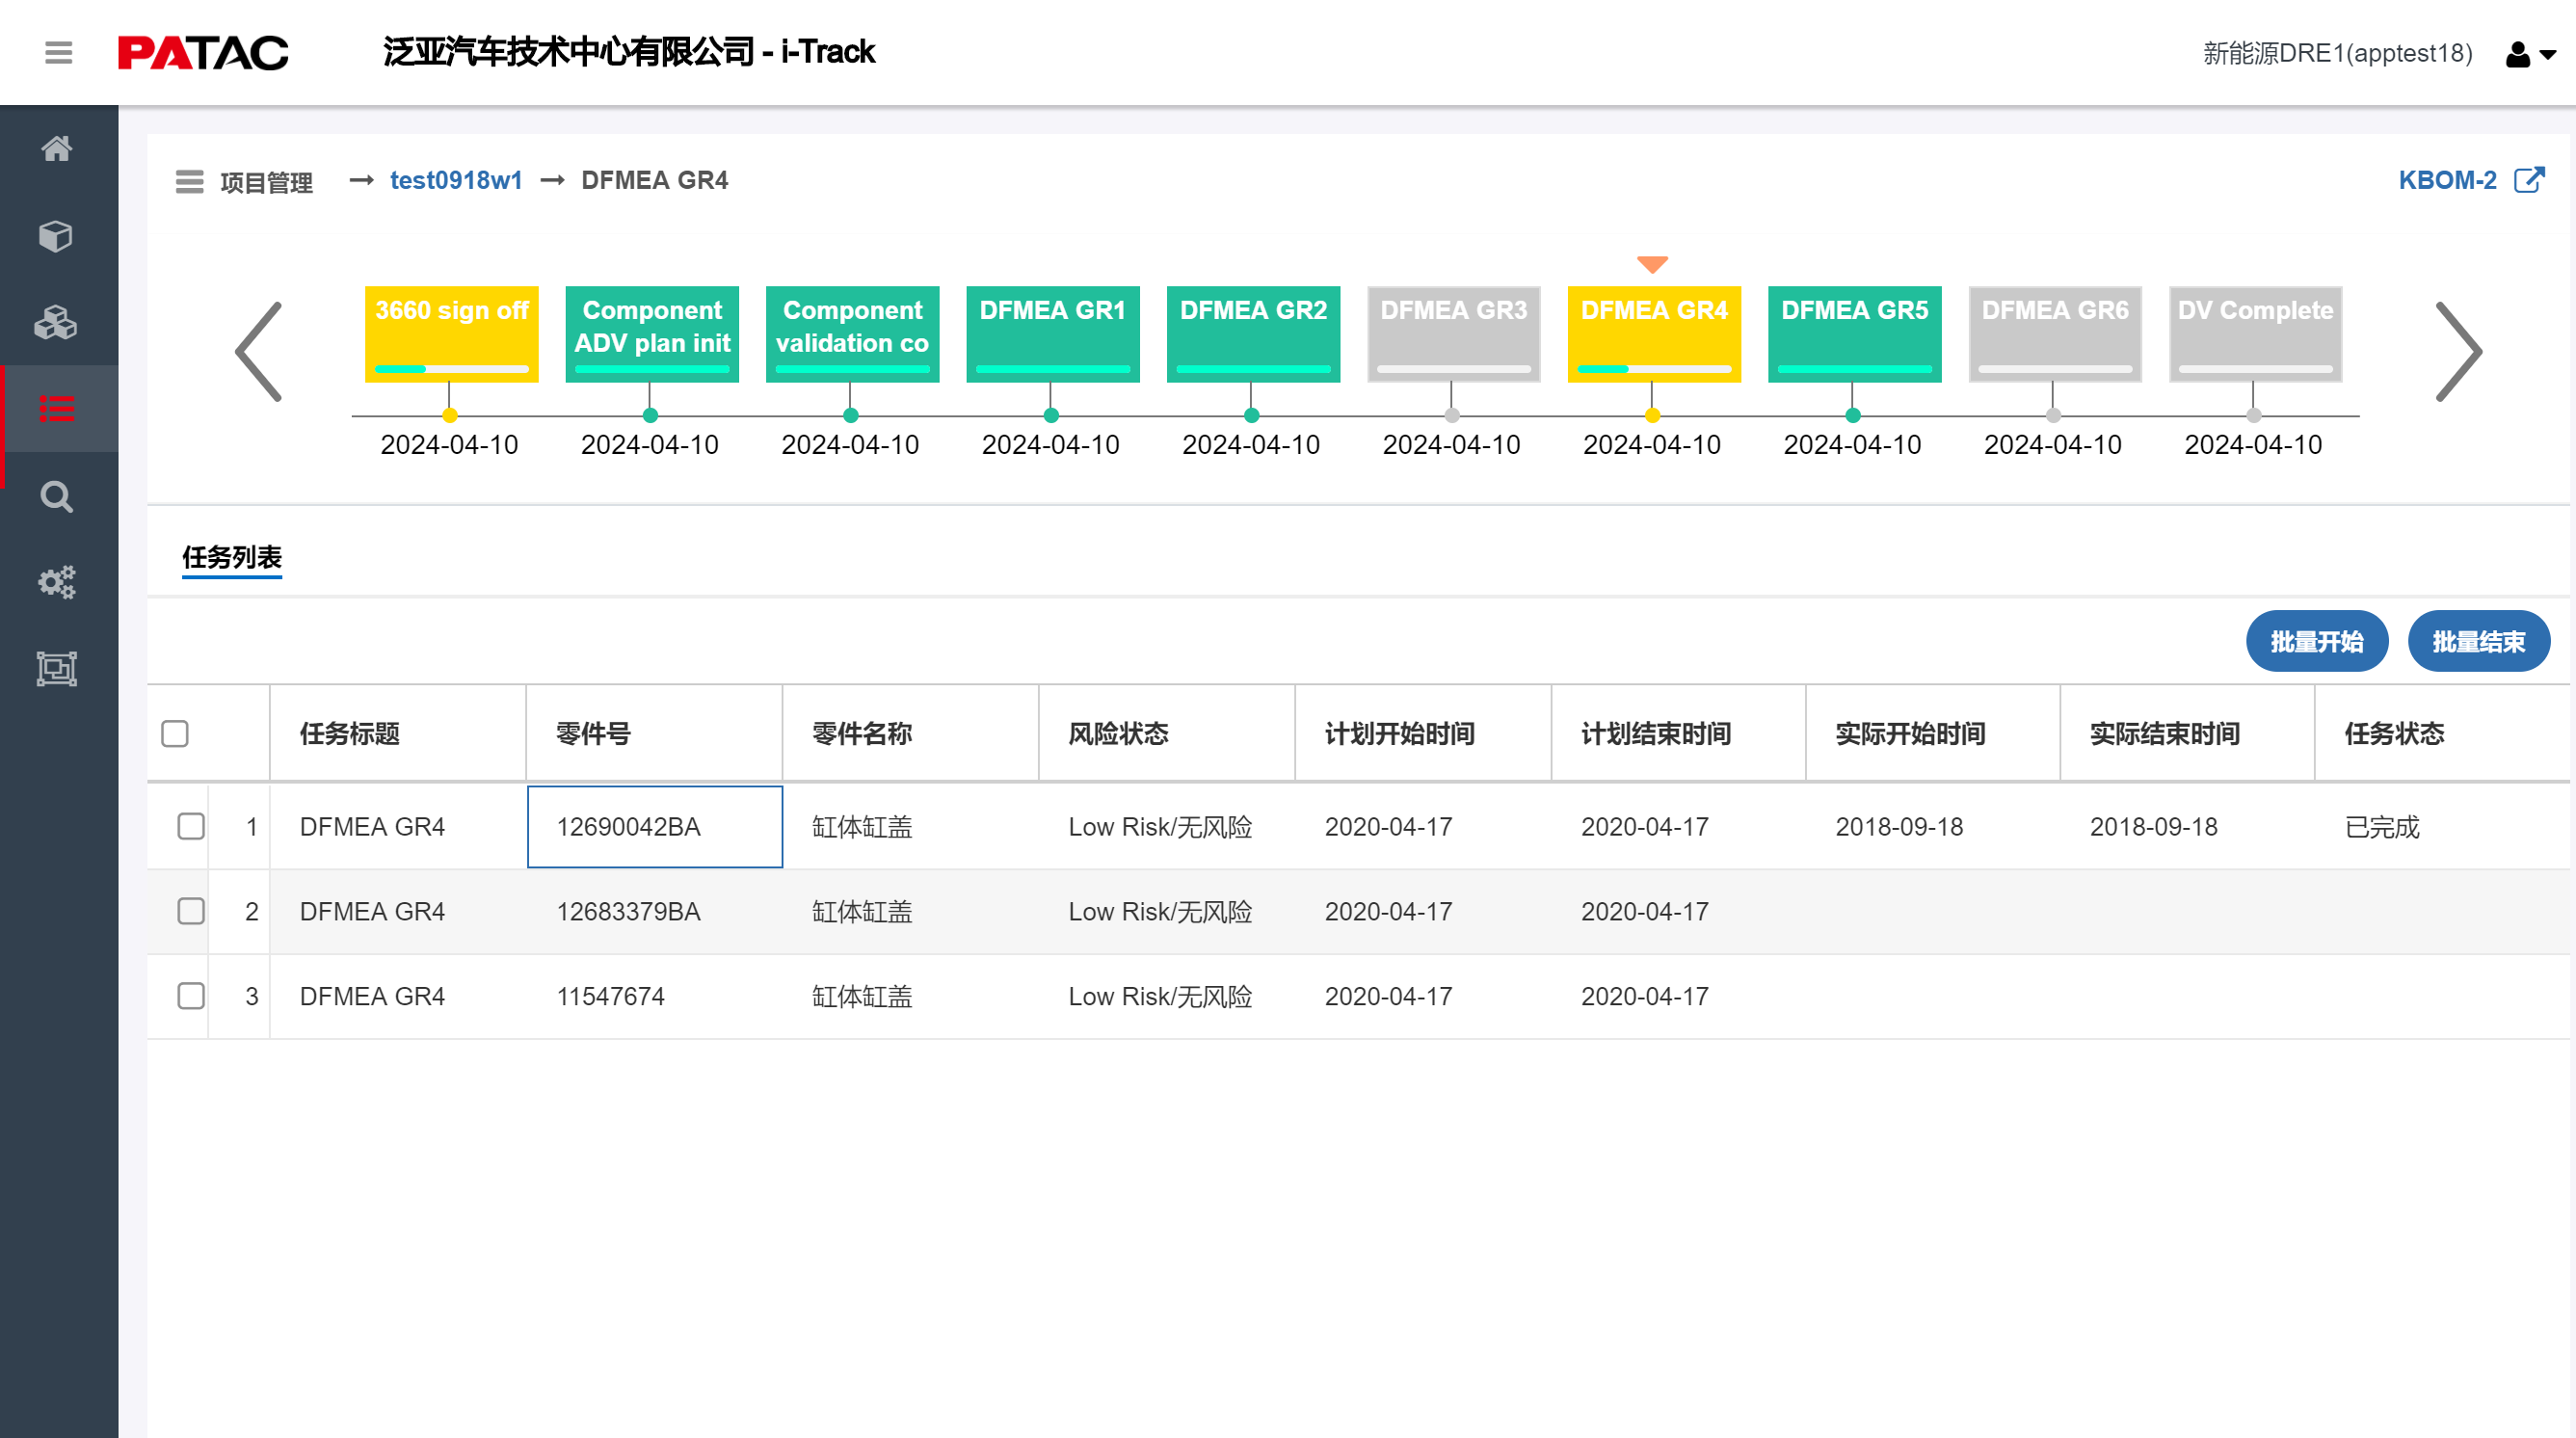Expand the user account dropdown caret
This screenshot has height=1438, width=2576.
point(2548,55)
